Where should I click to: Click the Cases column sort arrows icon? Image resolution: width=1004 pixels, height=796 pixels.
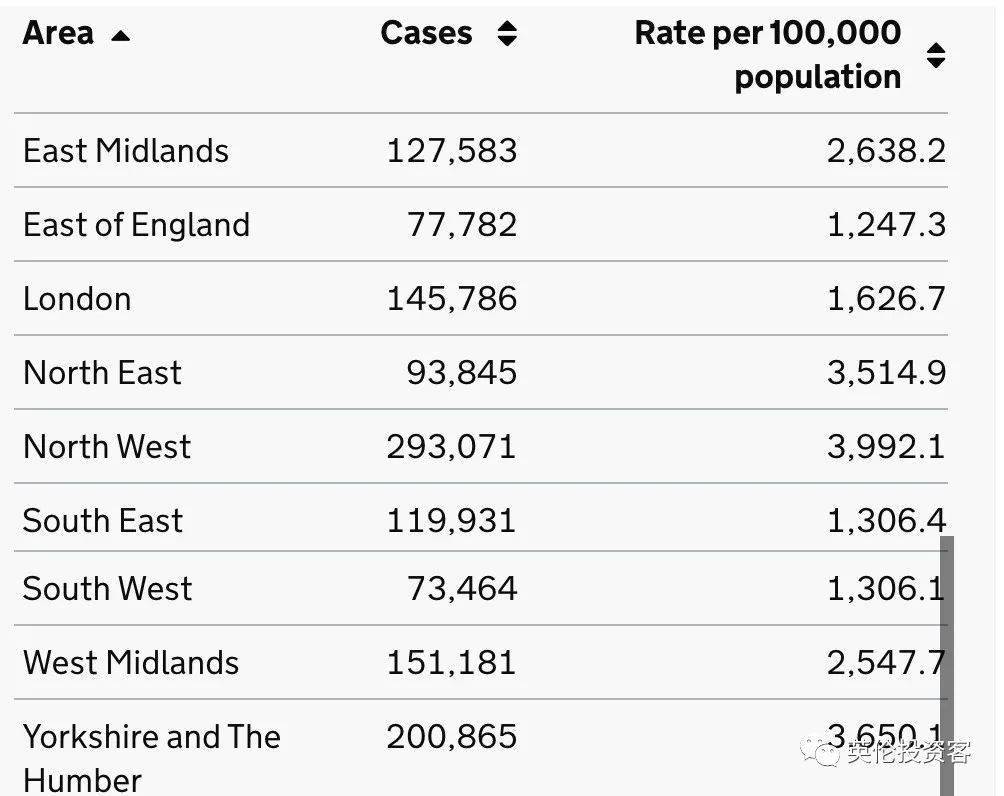click(x=507, y=34)
